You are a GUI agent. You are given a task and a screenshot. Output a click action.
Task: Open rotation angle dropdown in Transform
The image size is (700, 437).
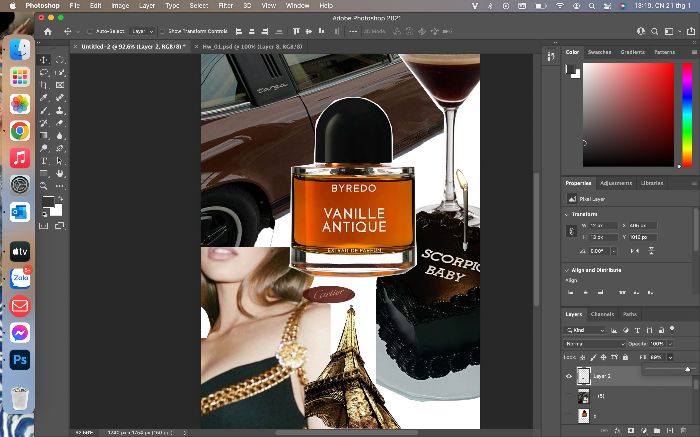coord(614,251)
